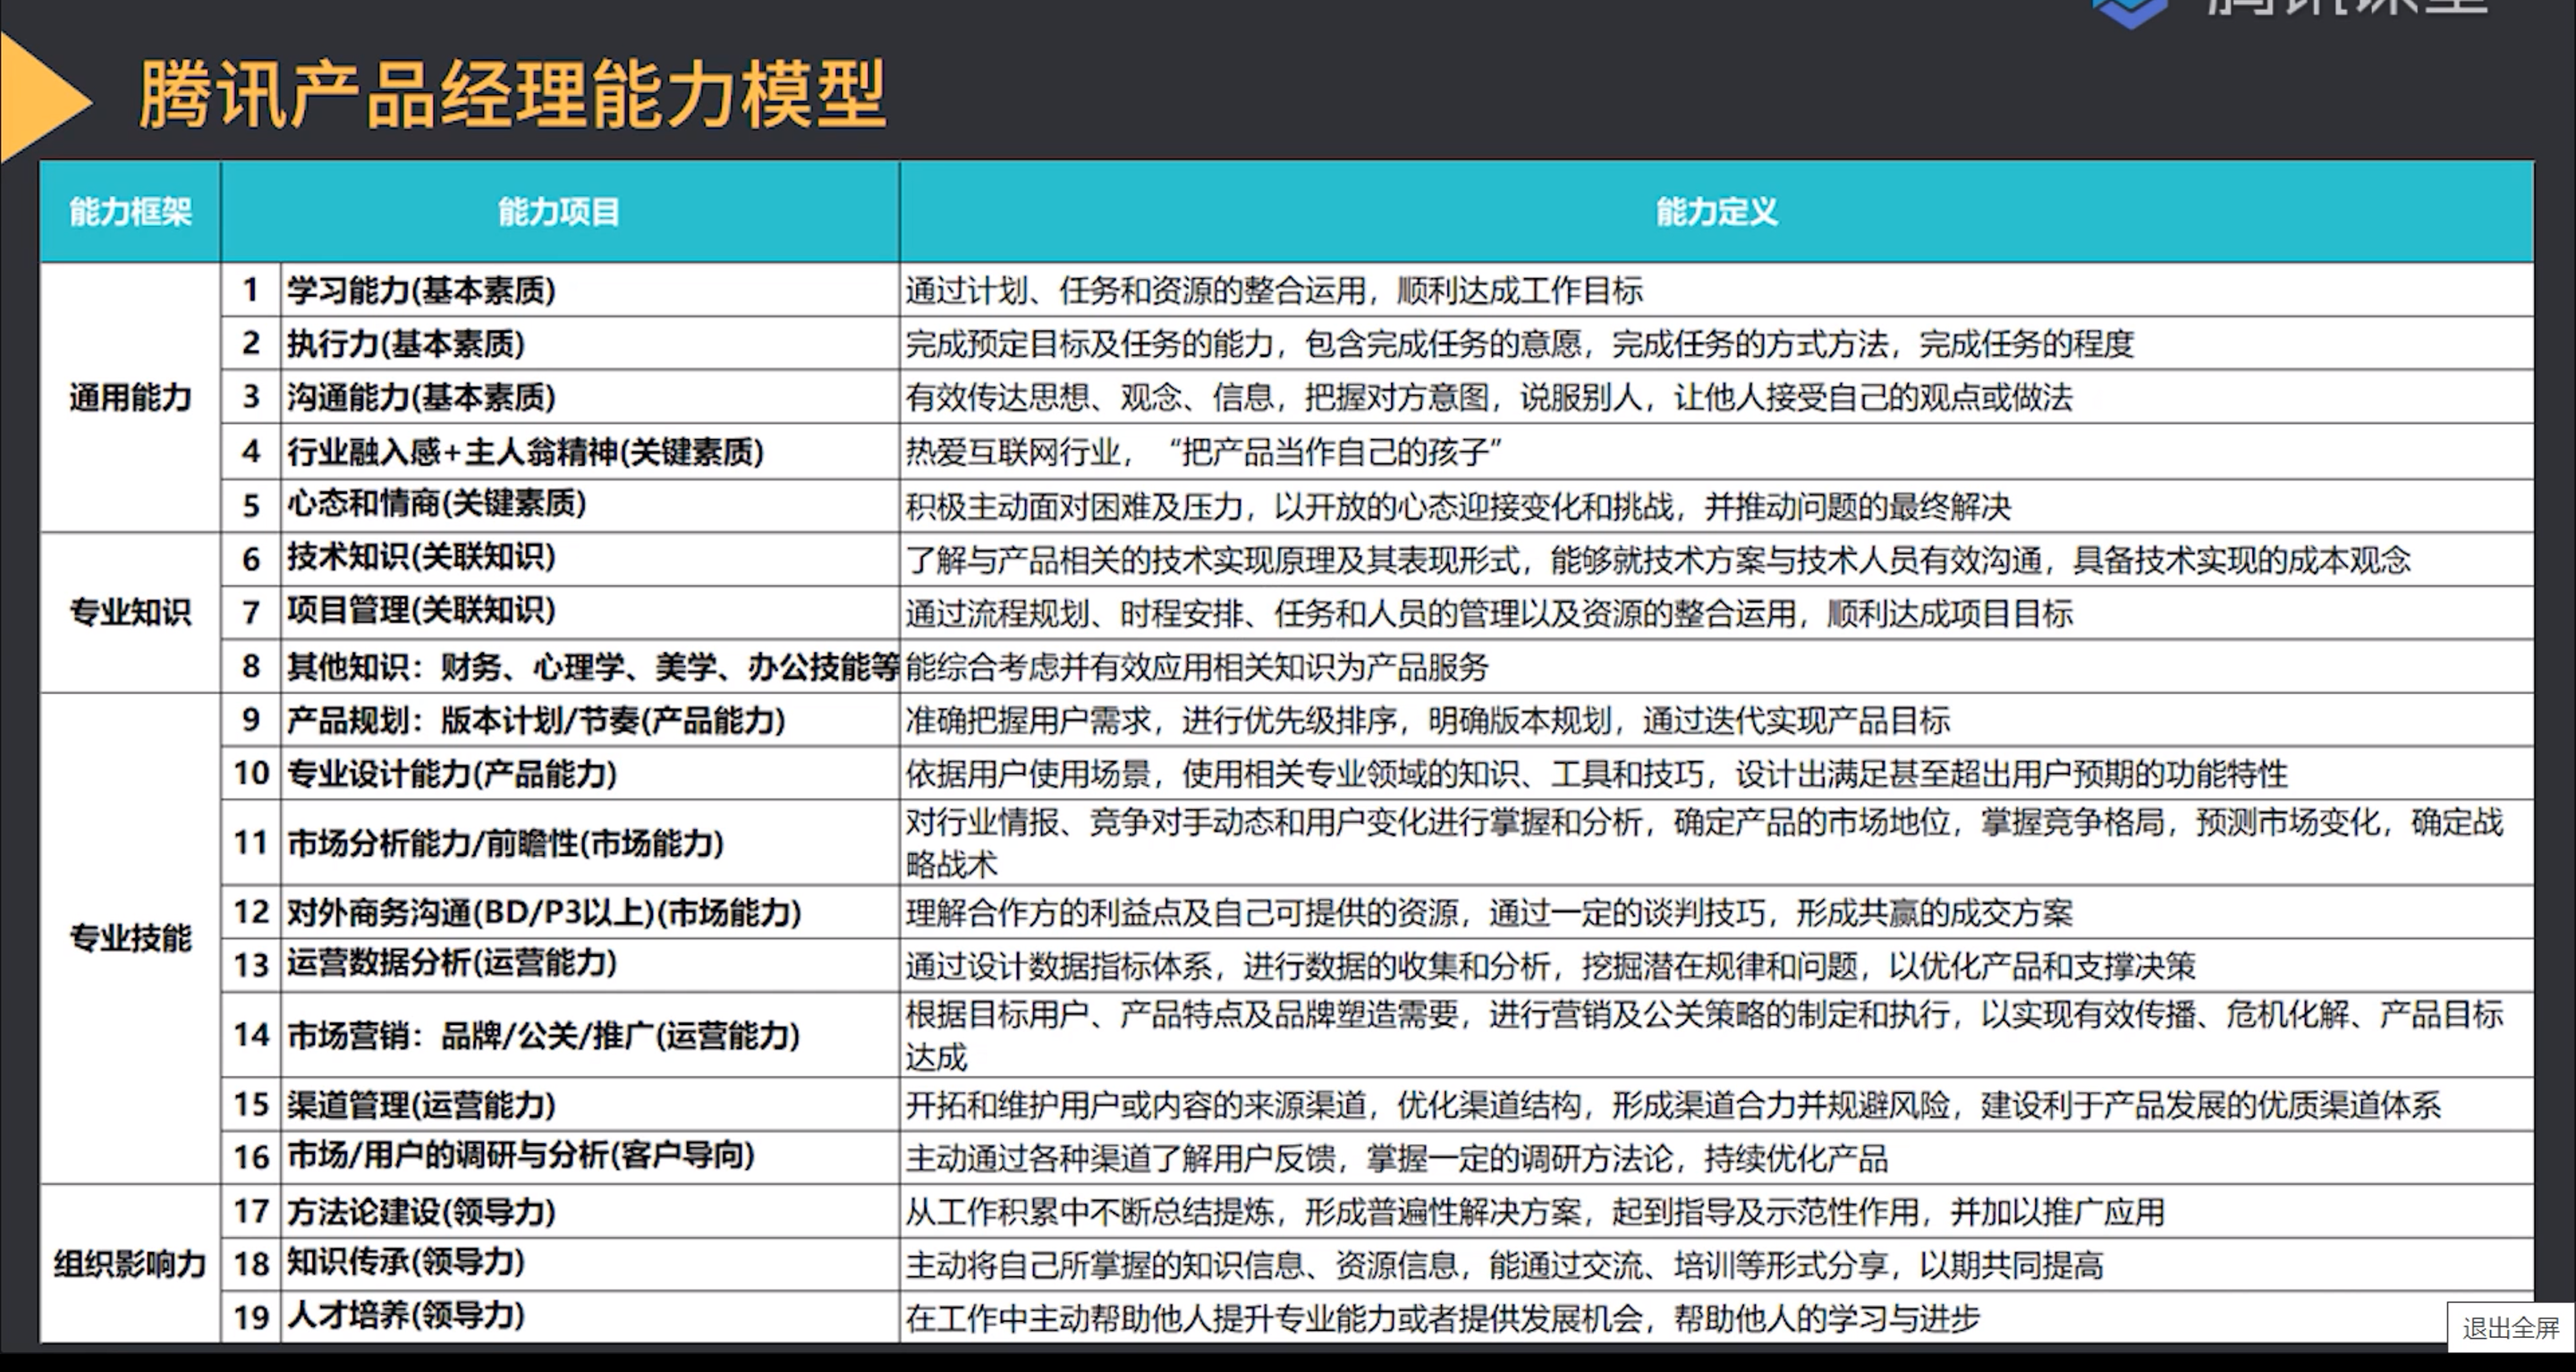Click the 退出全屏 exit fullscreen button

point(2510,1328)
